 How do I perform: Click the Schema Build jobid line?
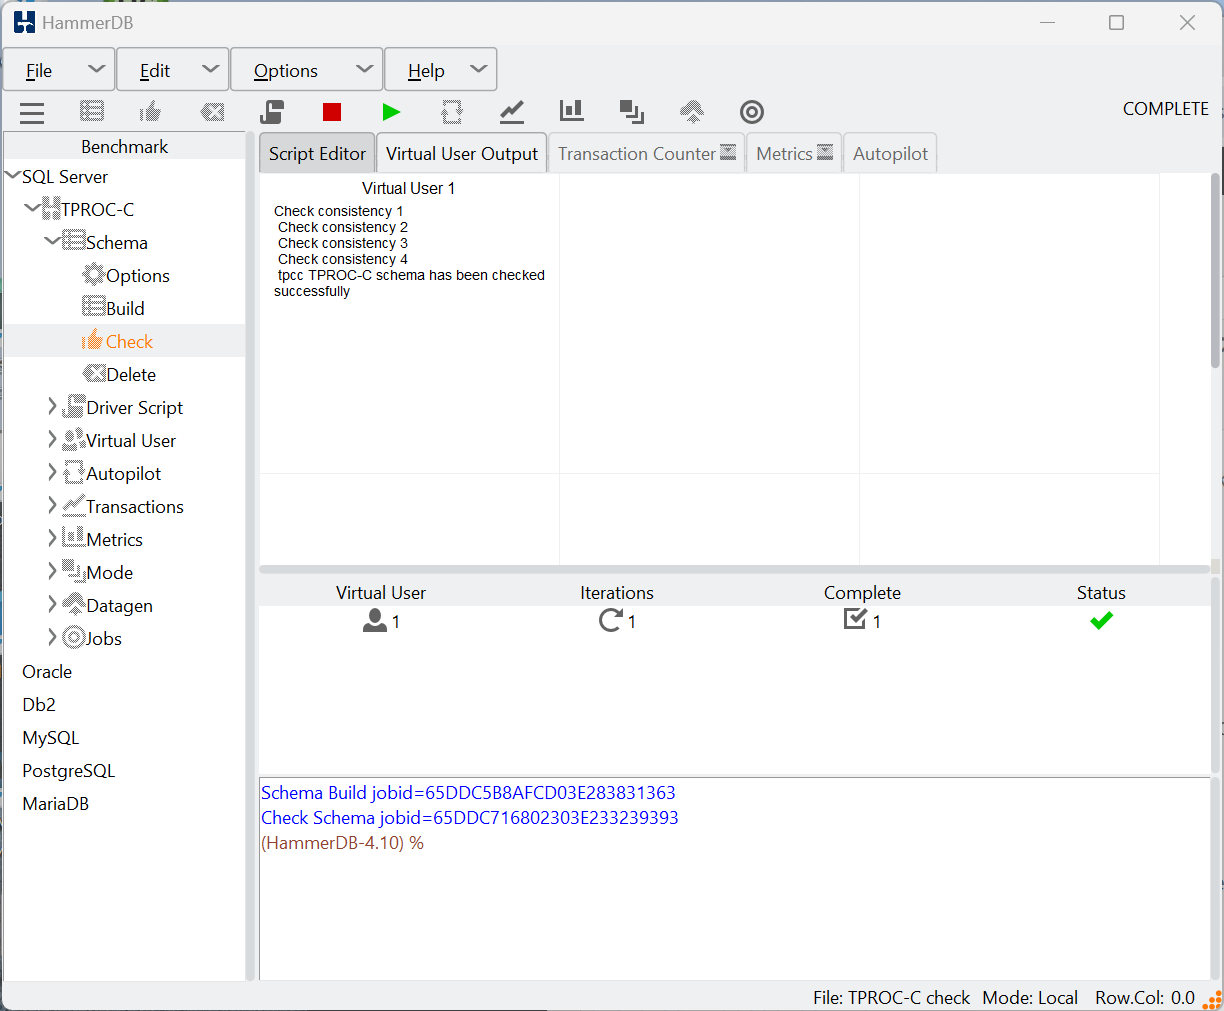[468, 792]
